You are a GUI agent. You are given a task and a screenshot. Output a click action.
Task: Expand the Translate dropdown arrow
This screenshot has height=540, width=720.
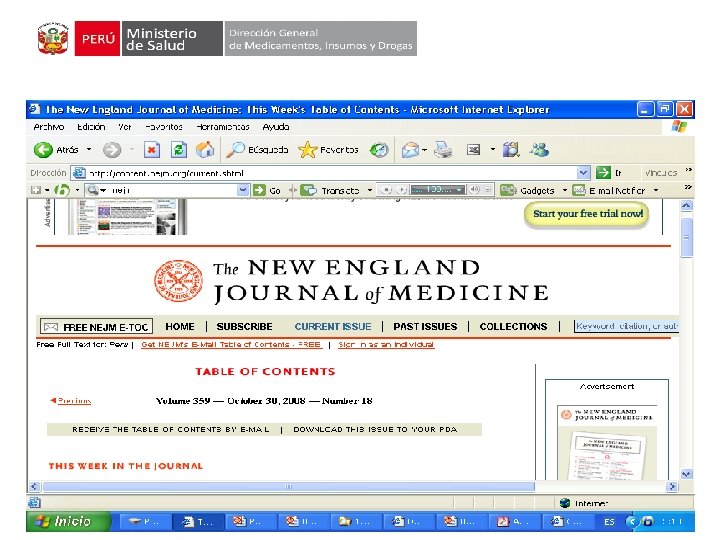pyautogui.click(x=370, y=190)
